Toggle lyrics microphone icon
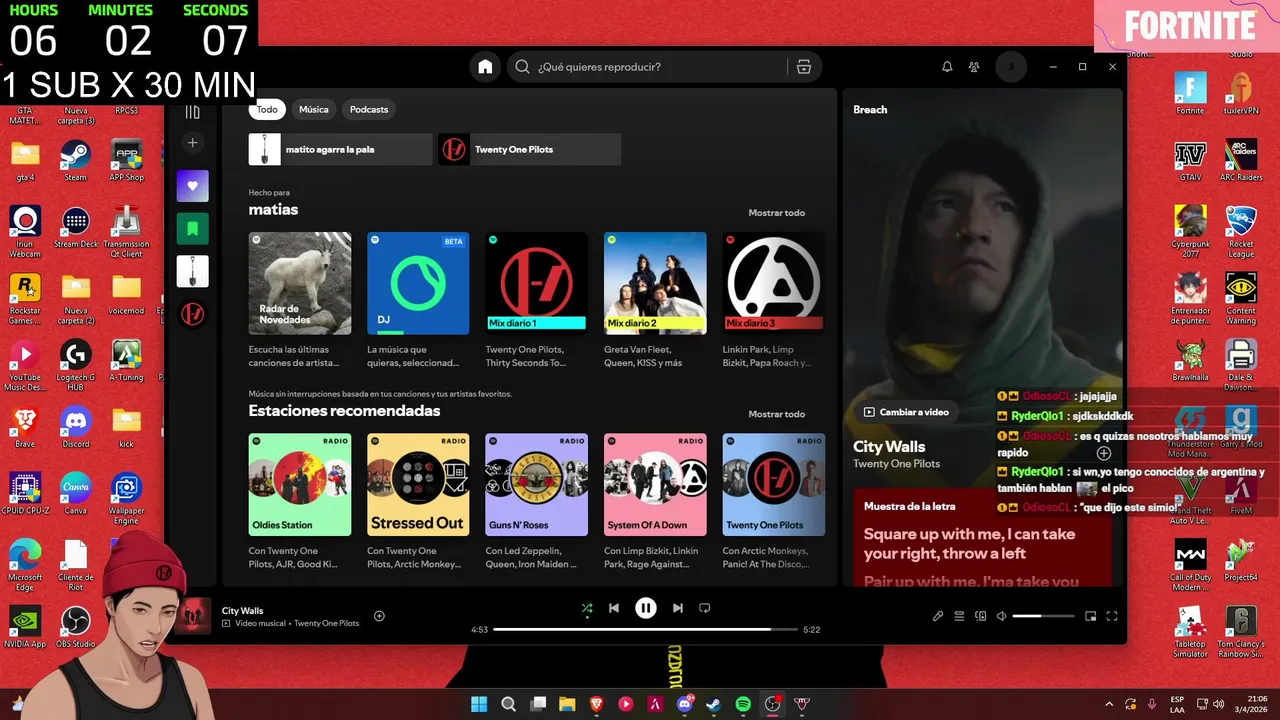This screenshot has height=720, width=1280. 938,617
